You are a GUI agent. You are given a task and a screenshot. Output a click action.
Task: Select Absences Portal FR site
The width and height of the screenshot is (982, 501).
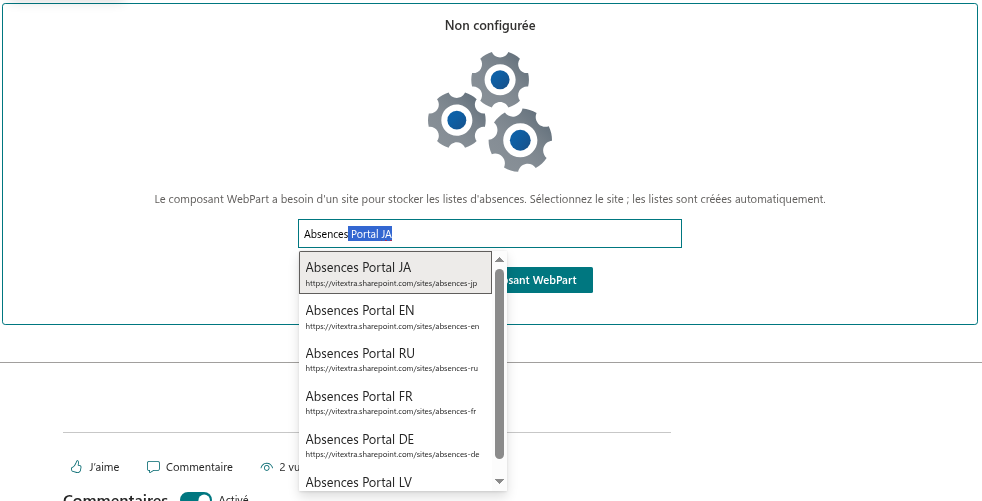coord(395,402)
